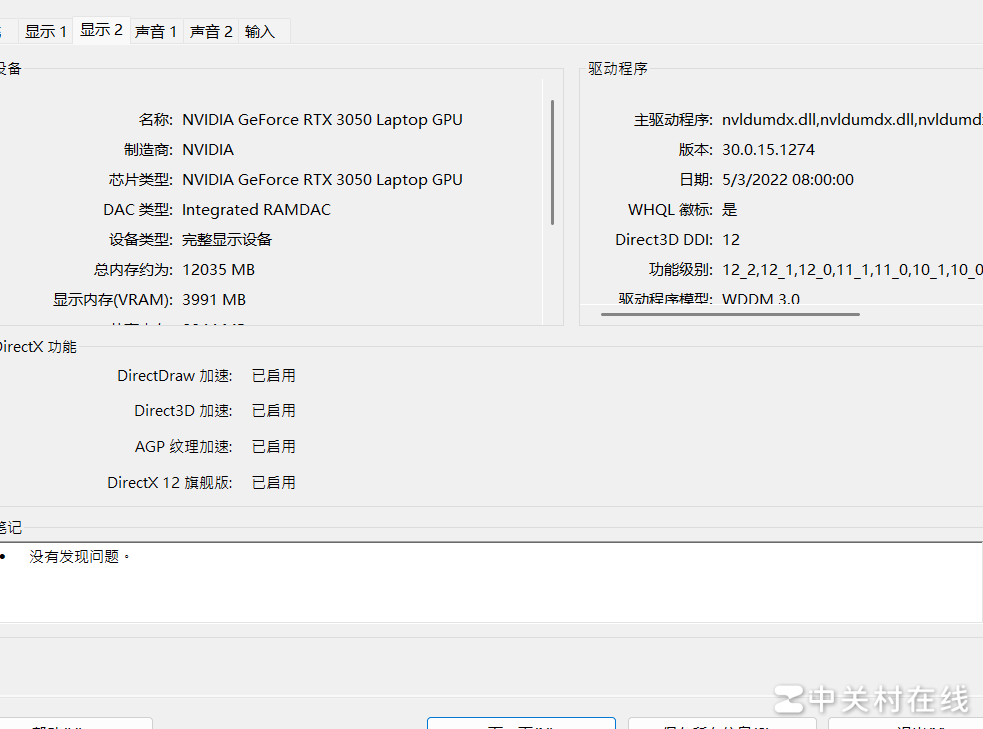Click the 保存所有信息 button
The image size is (983, 729).
721,724
